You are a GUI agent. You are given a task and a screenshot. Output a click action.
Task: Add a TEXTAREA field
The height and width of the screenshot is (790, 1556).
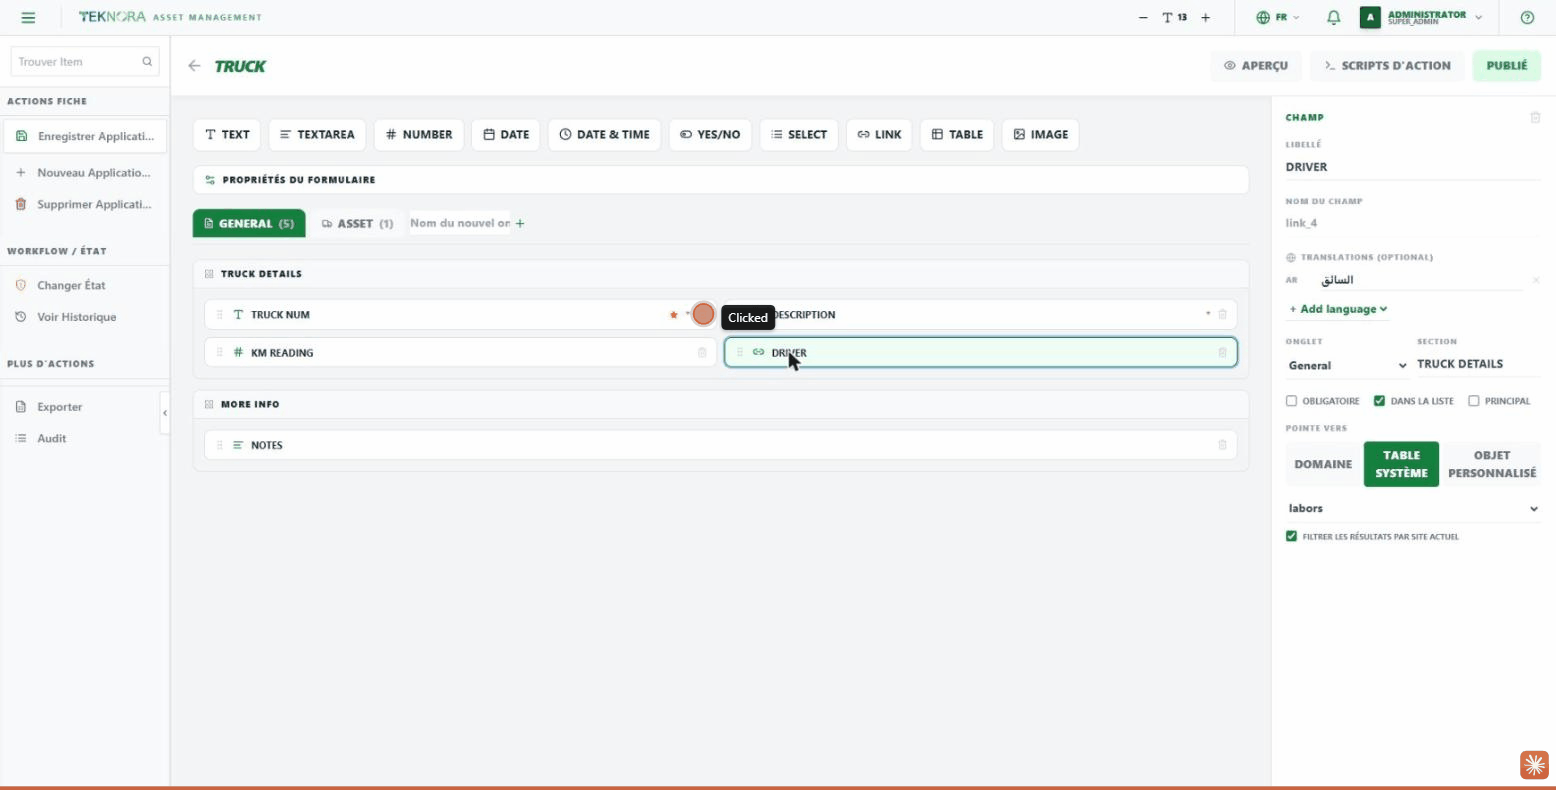click(317, 135)
